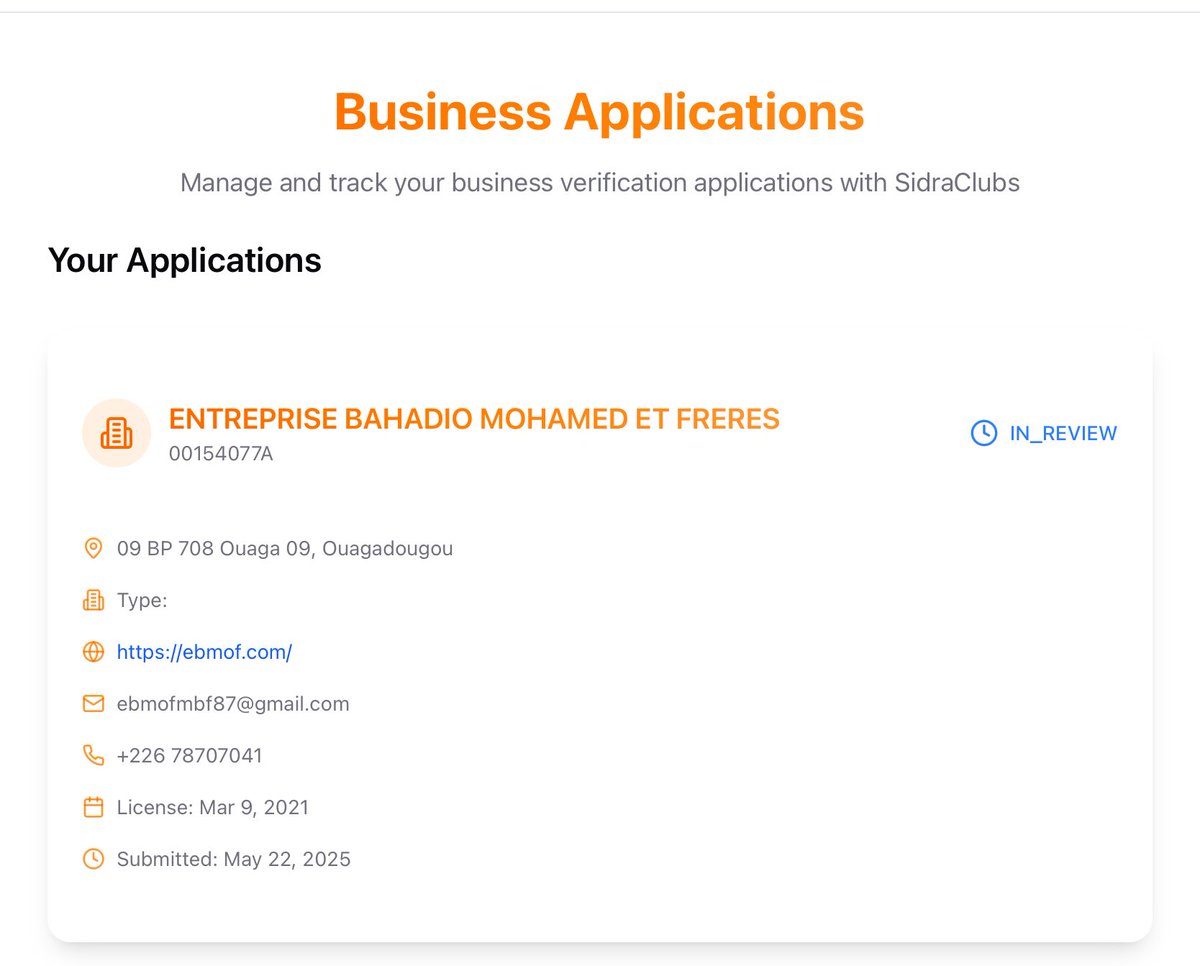
Task: Click the registration number 00154077A
Action: click(221, 454)
